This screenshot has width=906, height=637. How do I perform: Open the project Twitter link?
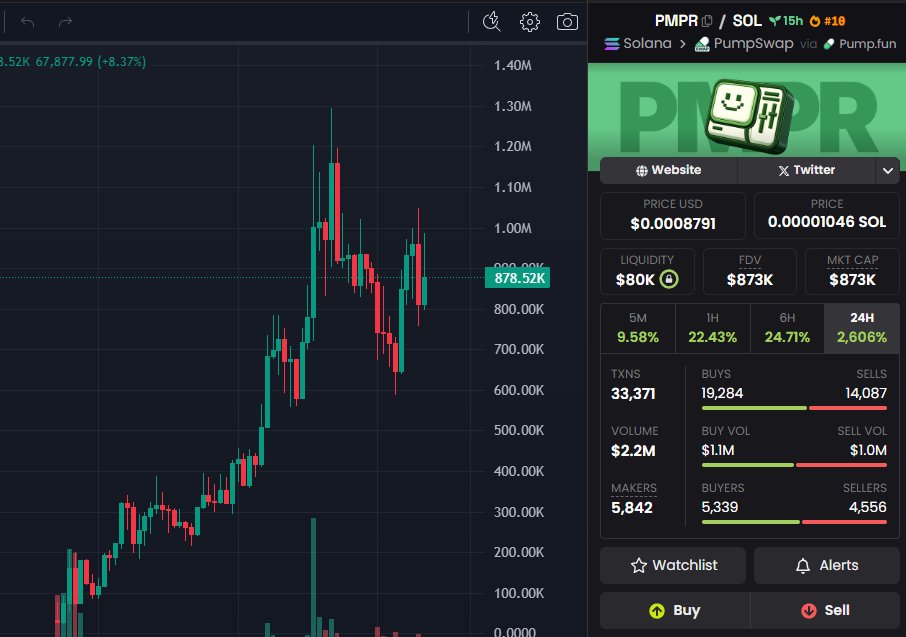(807, 170)
